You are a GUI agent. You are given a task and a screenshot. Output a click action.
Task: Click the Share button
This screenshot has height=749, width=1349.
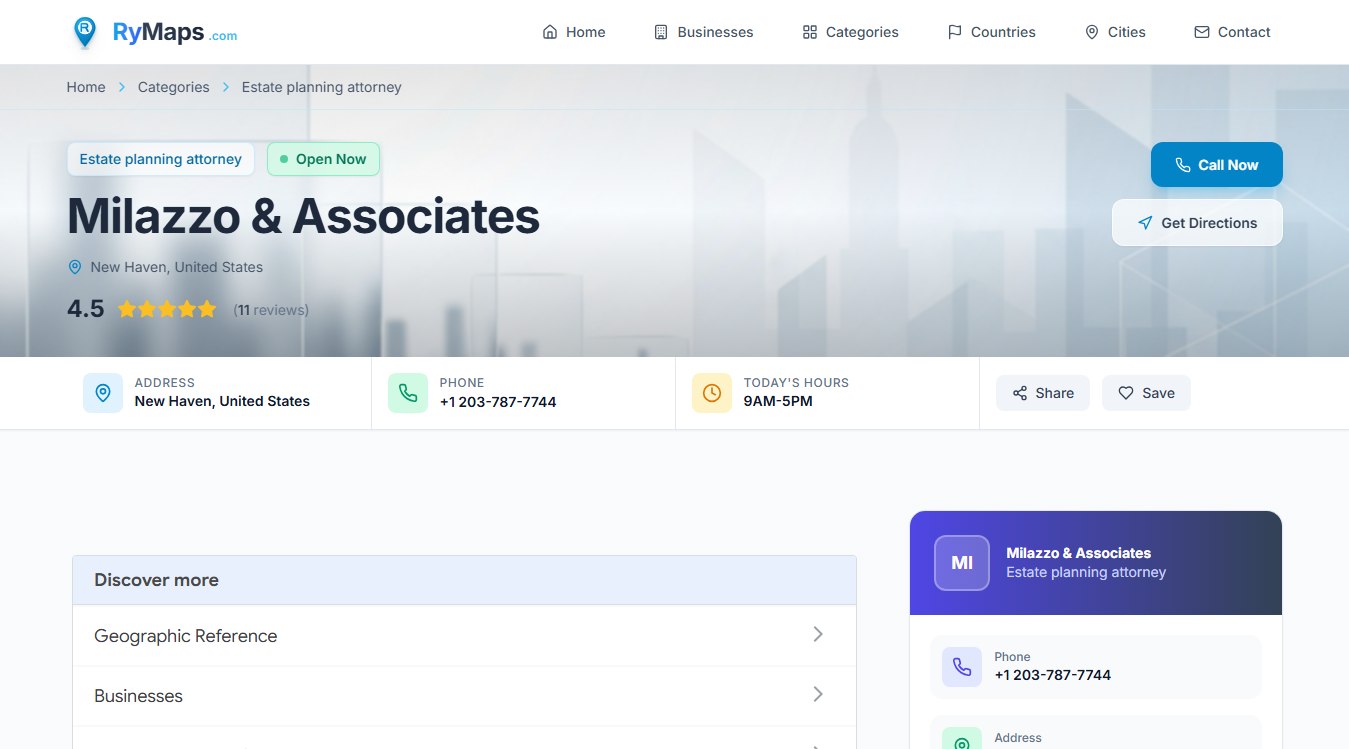click(1043, 393)
